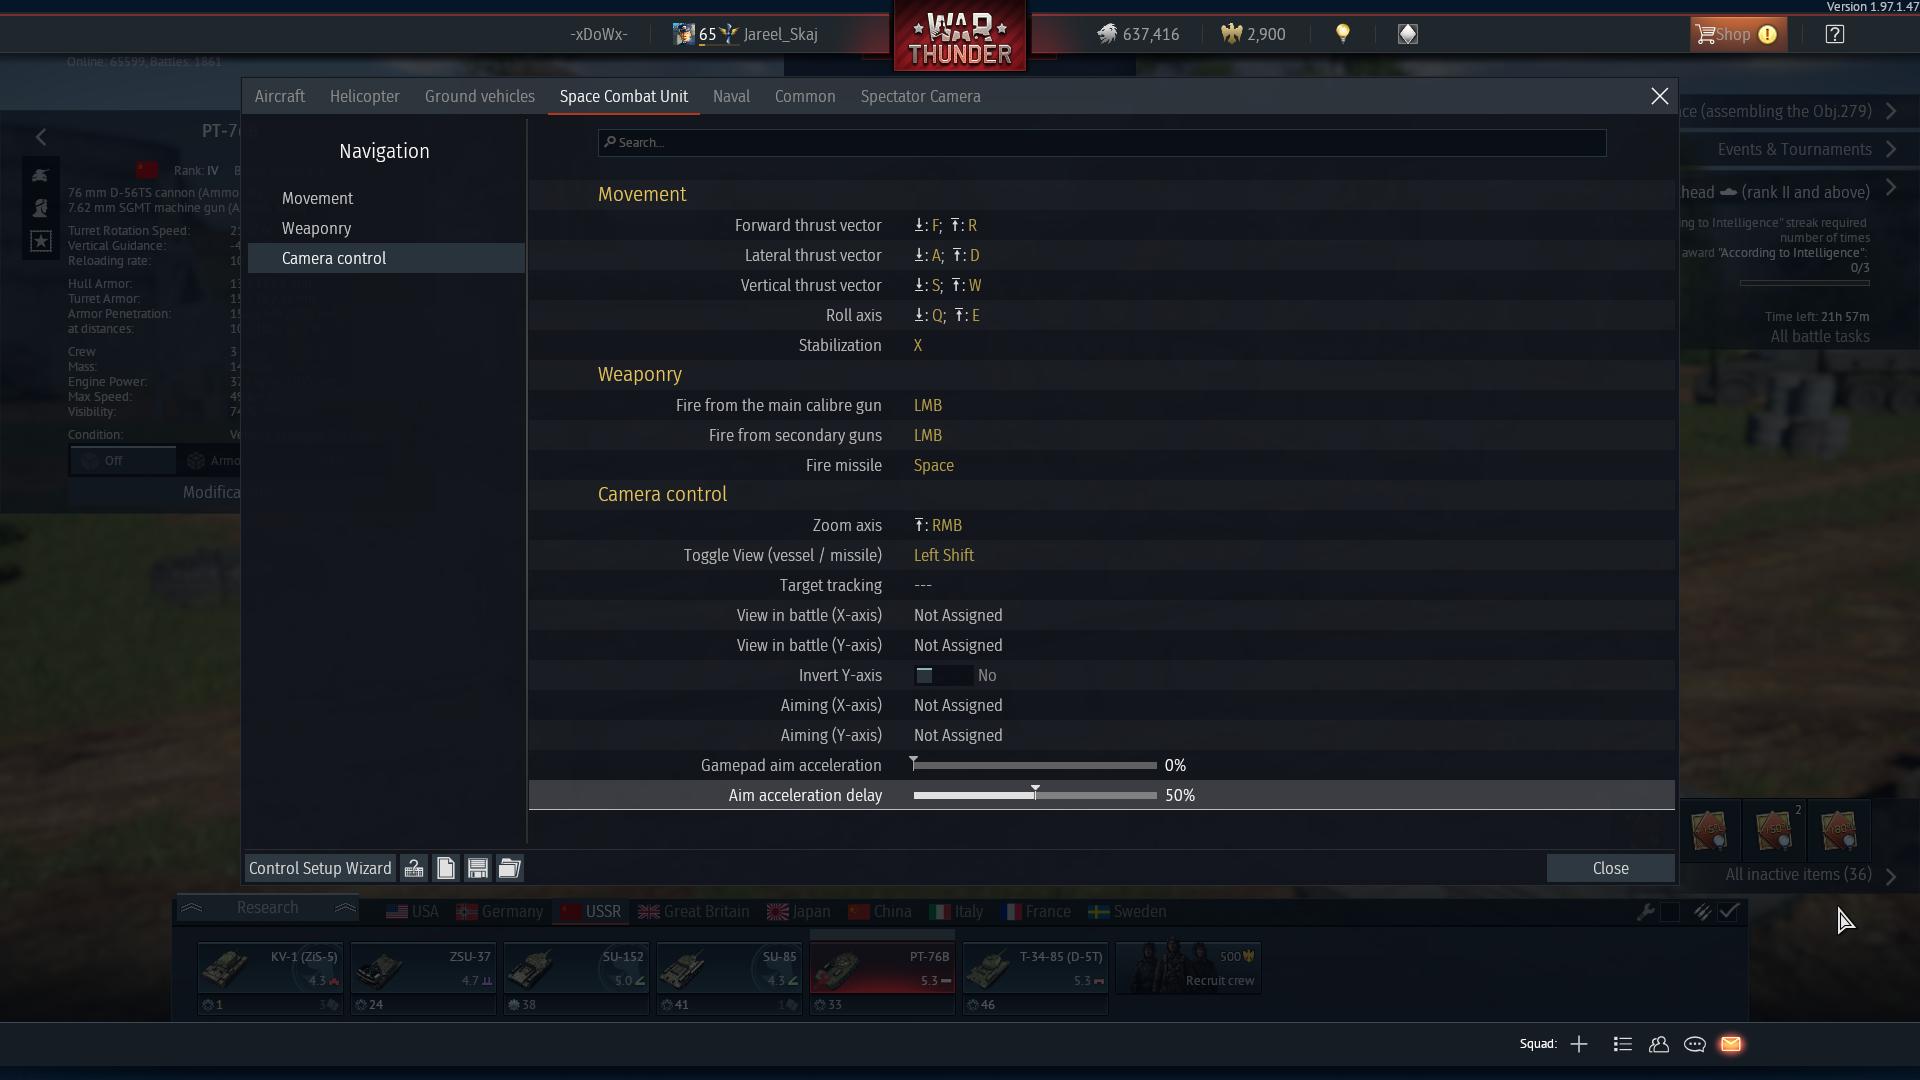Click the Fire missile Space key binding
This screenshot has height=1080, width=1920.
[933, 466]
